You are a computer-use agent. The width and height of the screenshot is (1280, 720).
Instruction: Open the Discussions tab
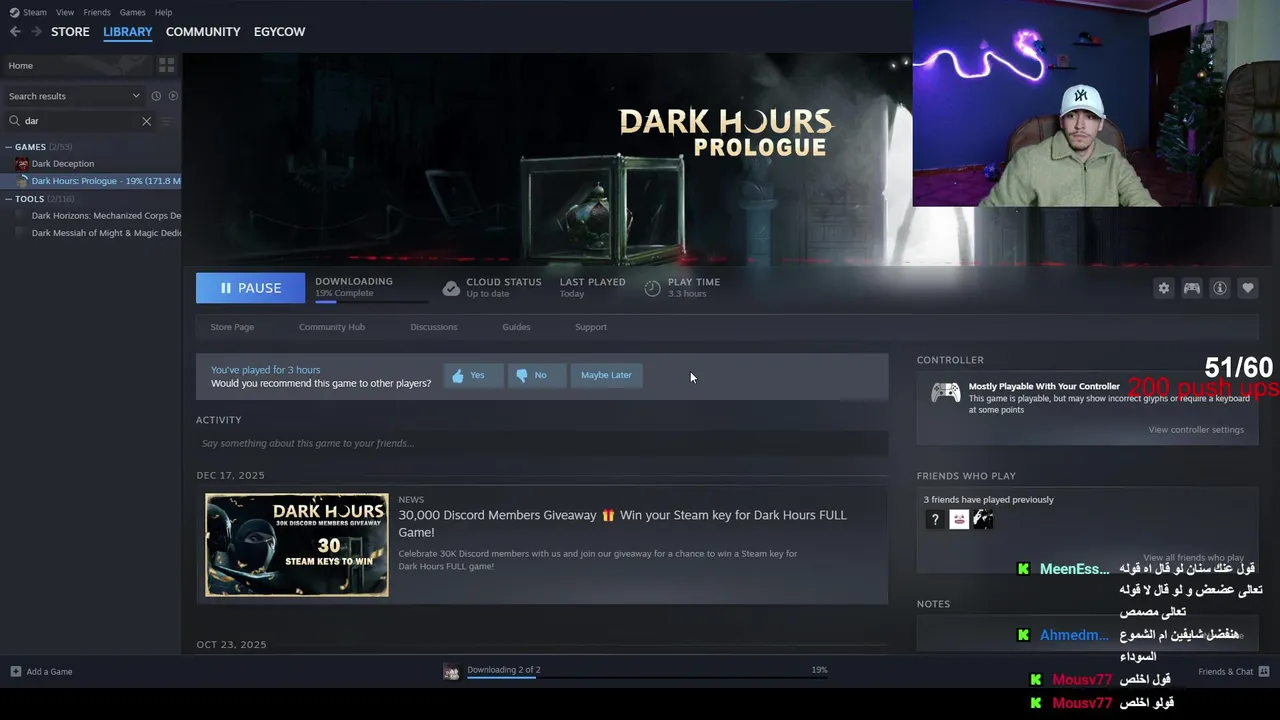(x=434, y=327)
